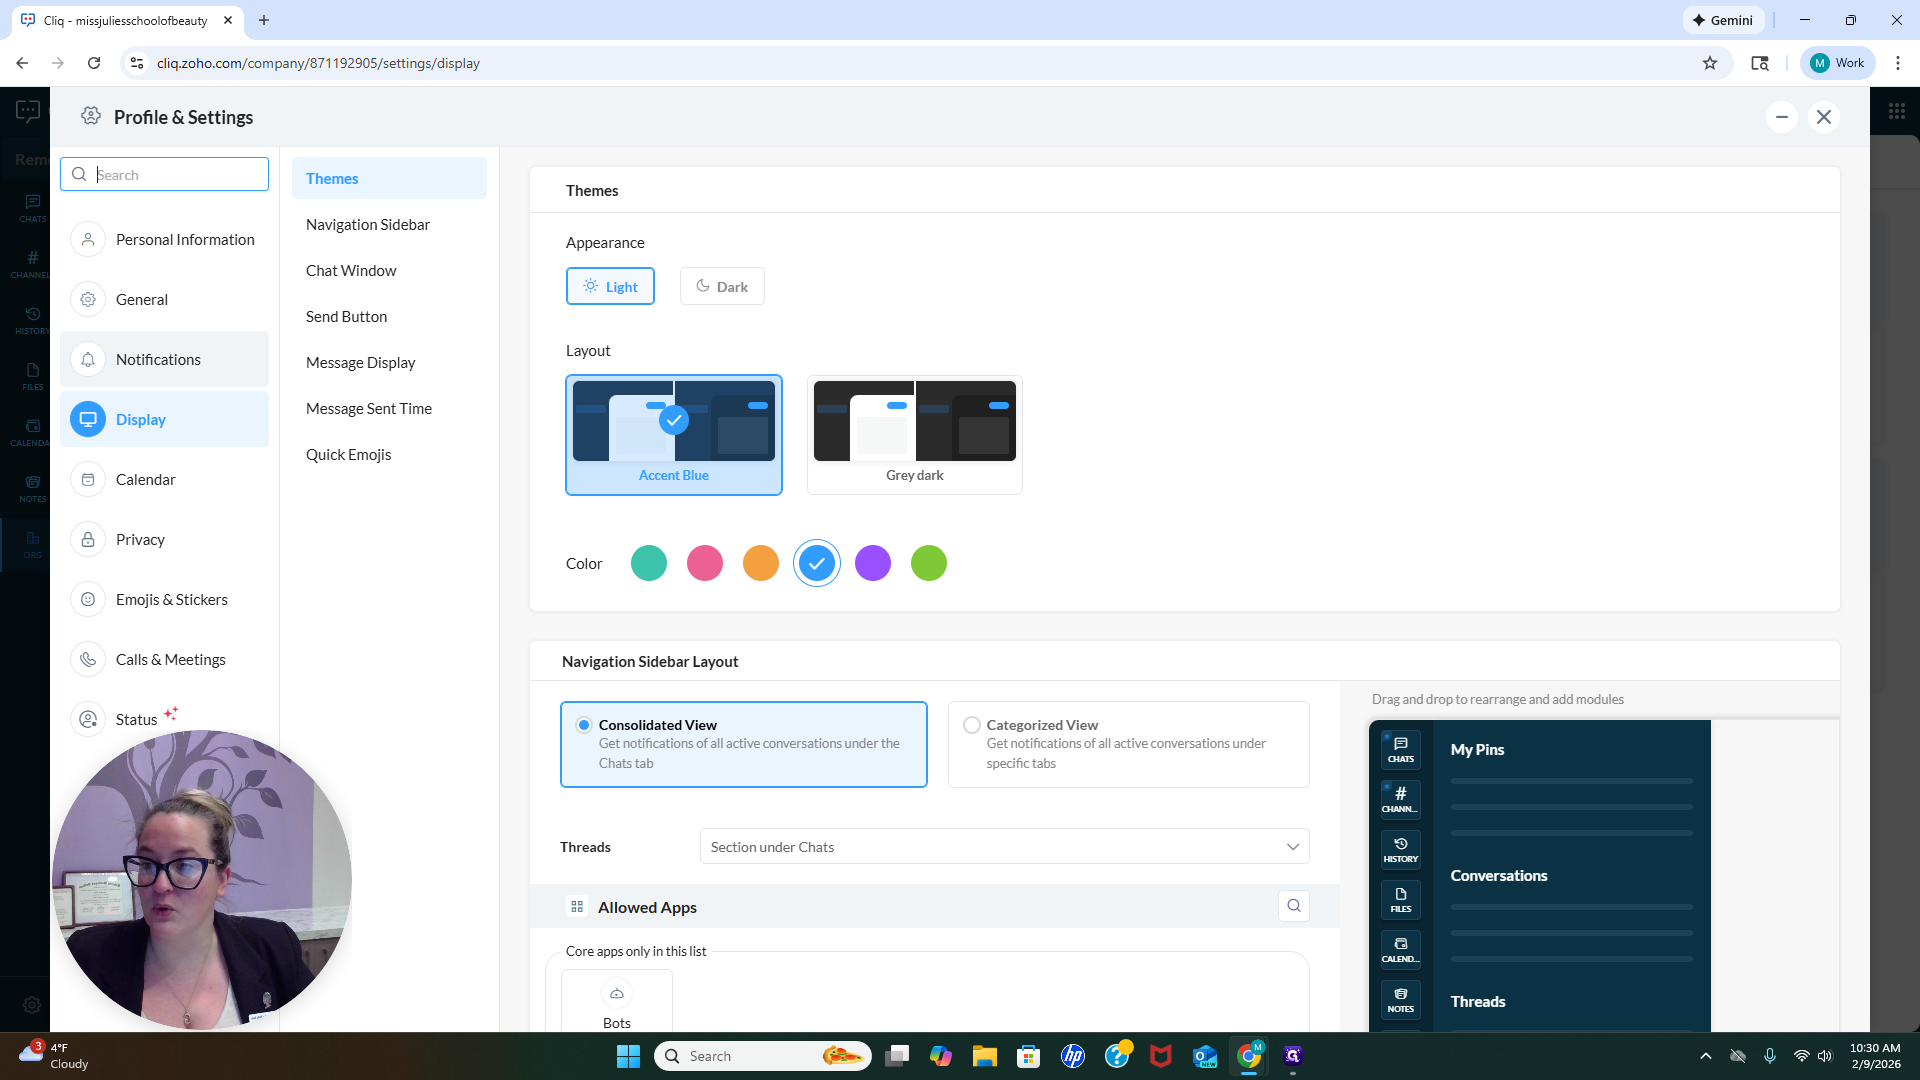
Task: Click the Files module in sidebar preview
Action: click(x=1400, y=900)
